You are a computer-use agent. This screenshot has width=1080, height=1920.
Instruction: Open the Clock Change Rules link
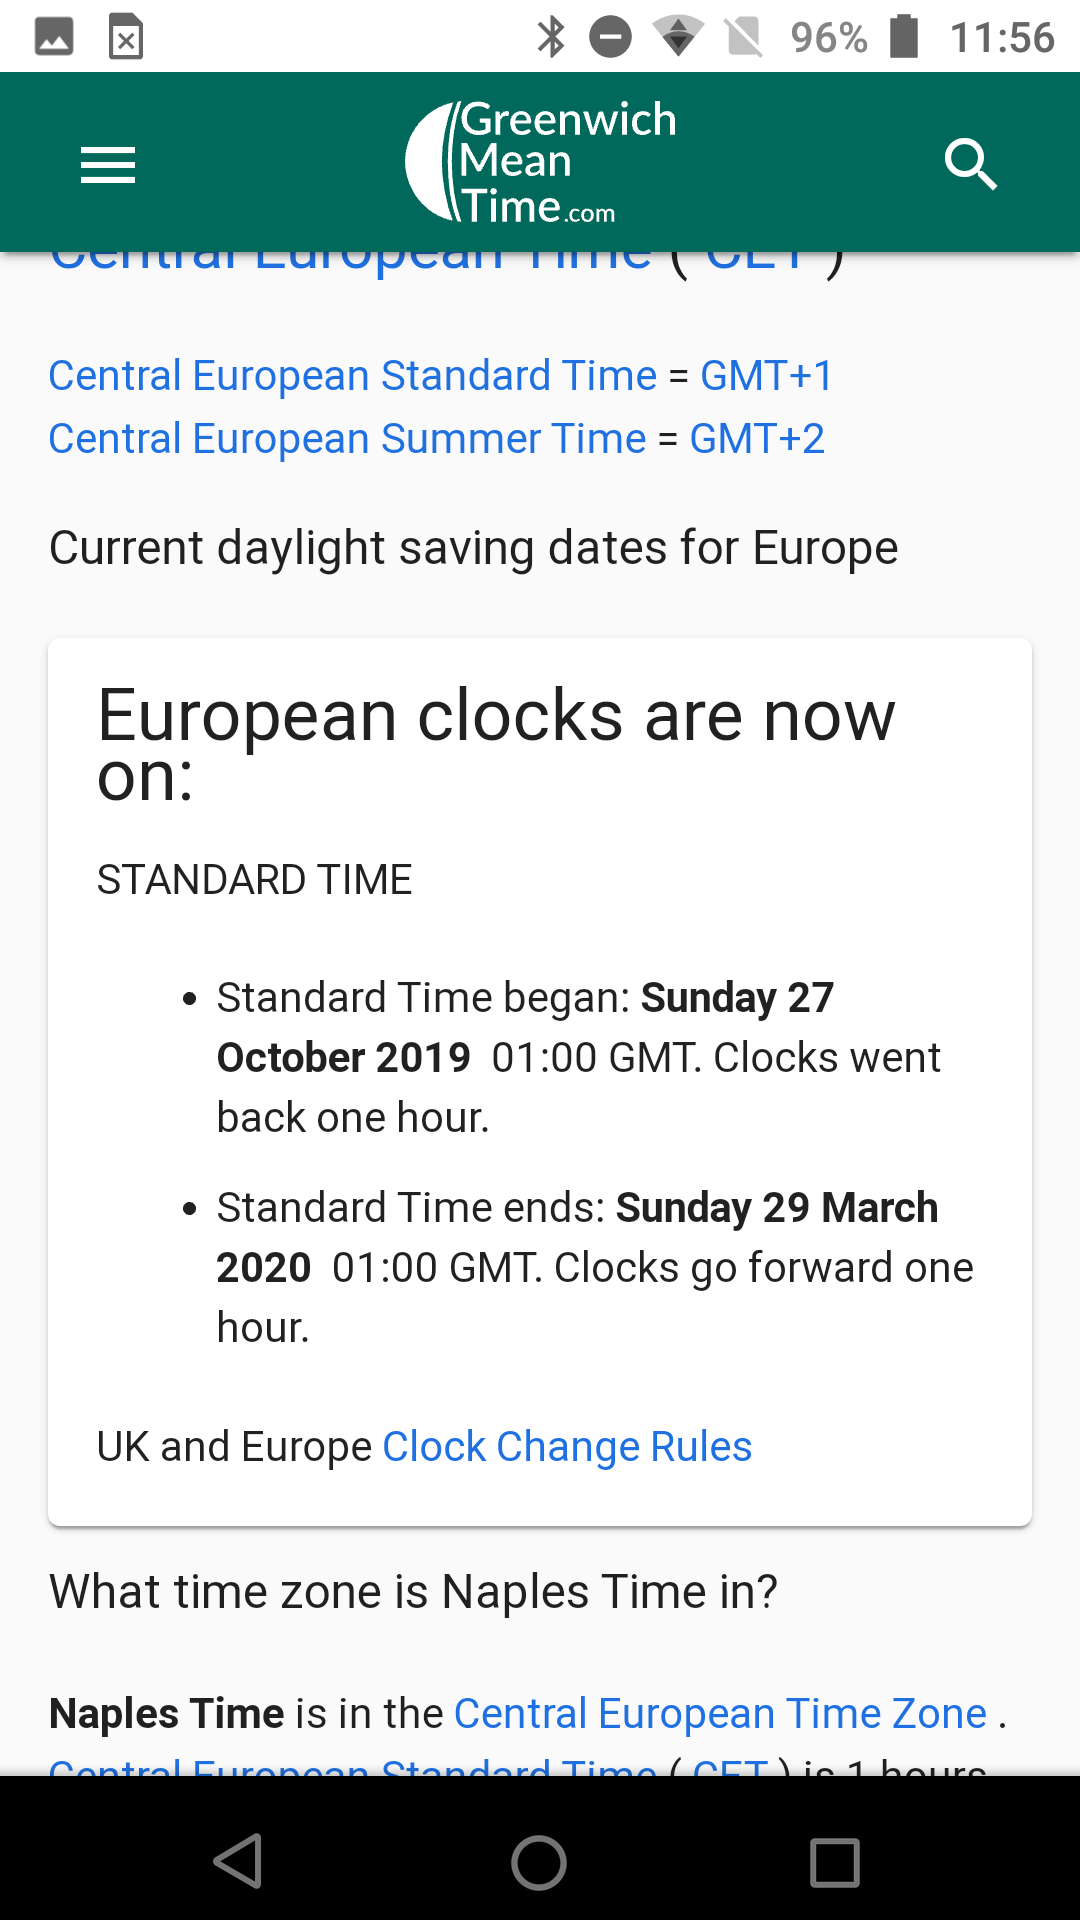point(567,1447)
